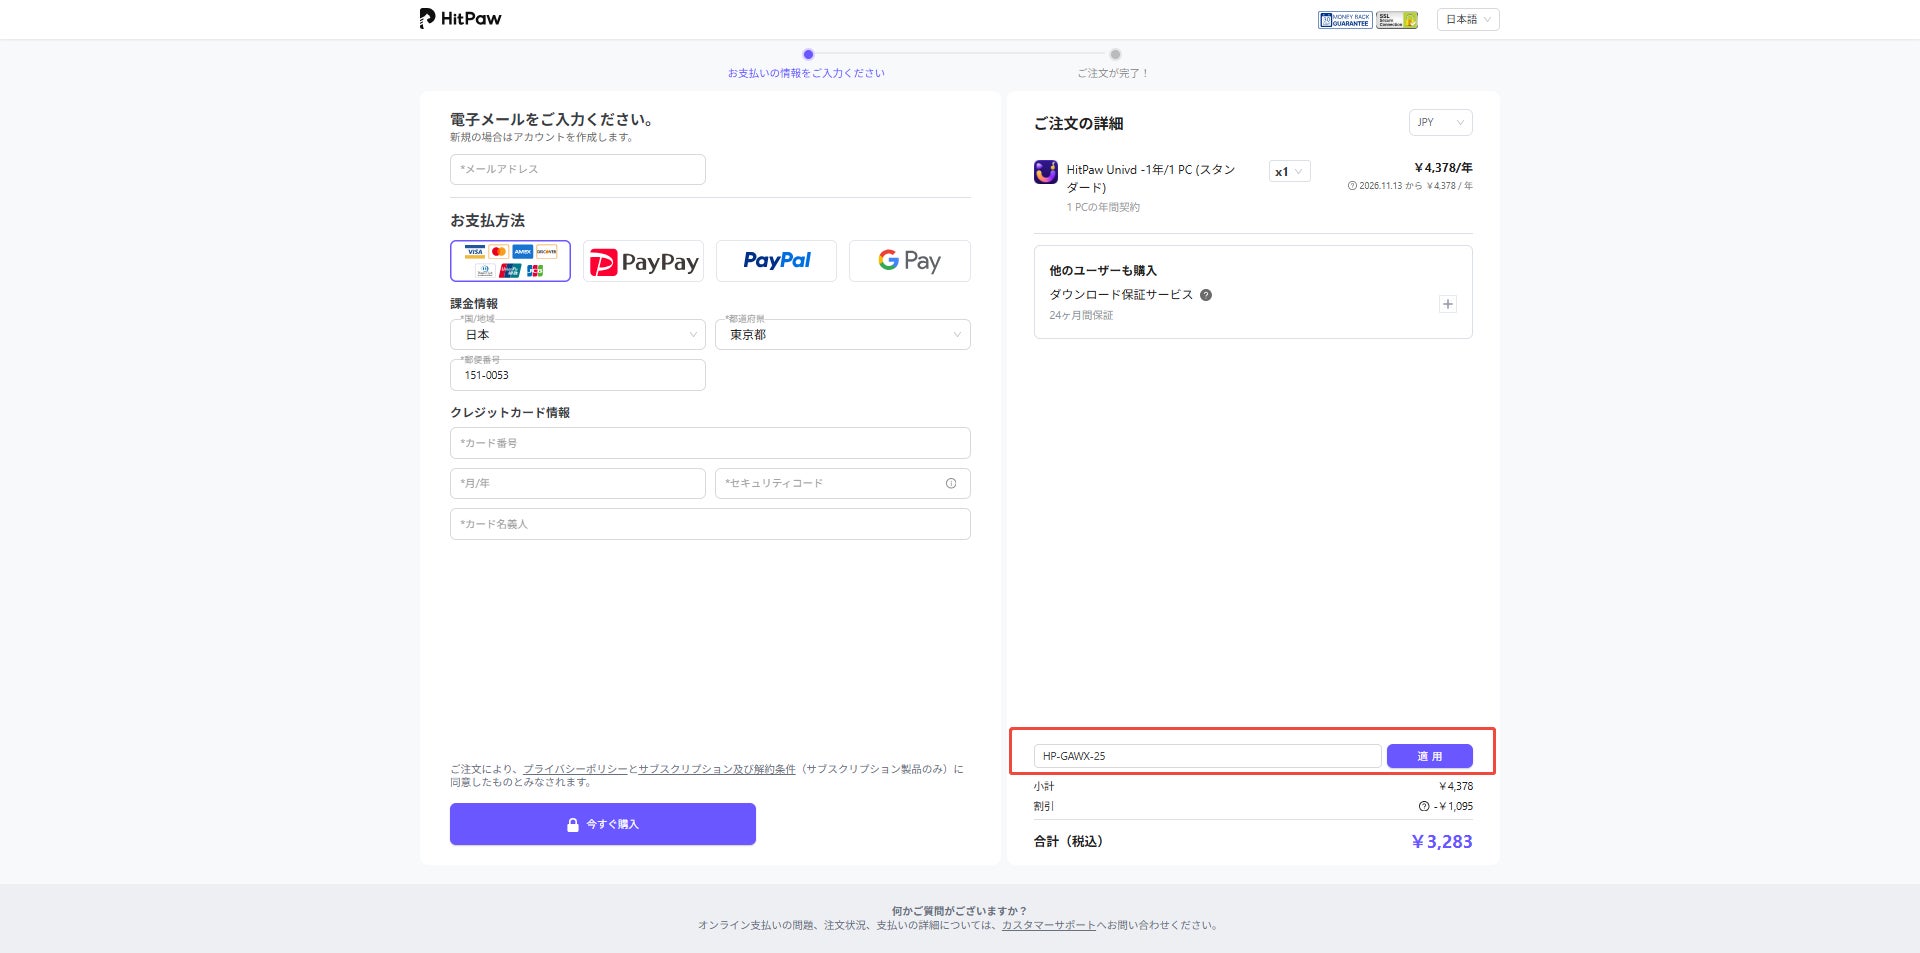Open the カスタマーサポート link
The height and width of the screenshot is (953, 1920).
1049,926
